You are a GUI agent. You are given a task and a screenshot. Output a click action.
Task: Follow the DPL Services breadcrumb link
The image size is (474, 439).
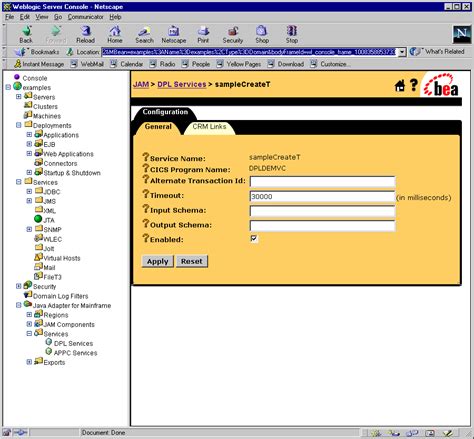[x=182, y=84]
